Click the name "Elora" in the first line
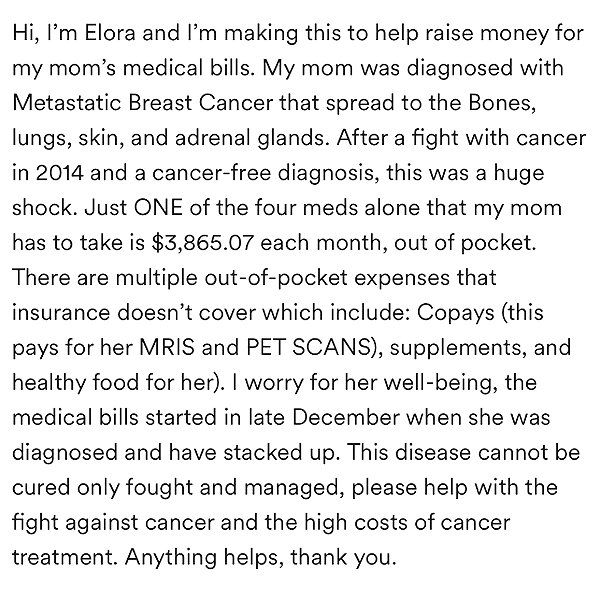The height and width of the screenshot is (600, 600). [110, 33]
